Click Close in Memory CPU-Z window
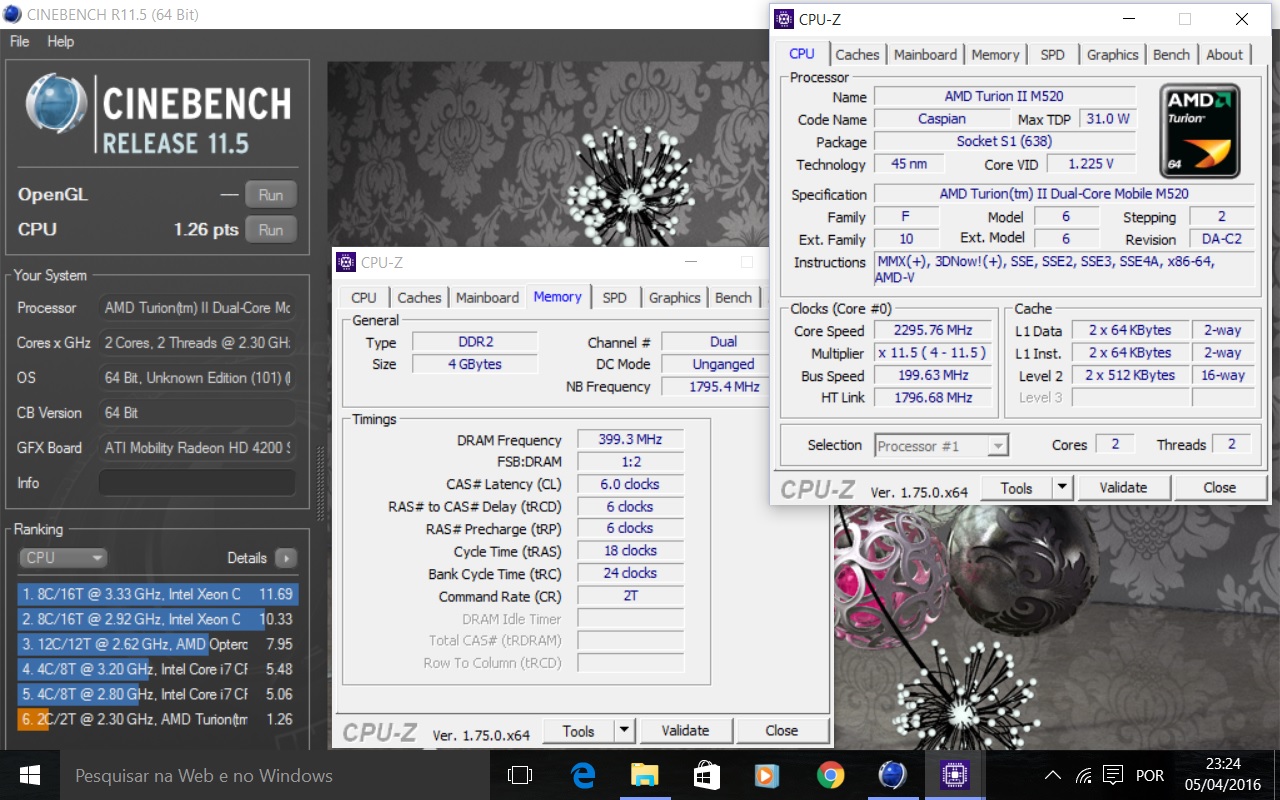The width and height of the screenshot is (1280, 800). [782, 731]
